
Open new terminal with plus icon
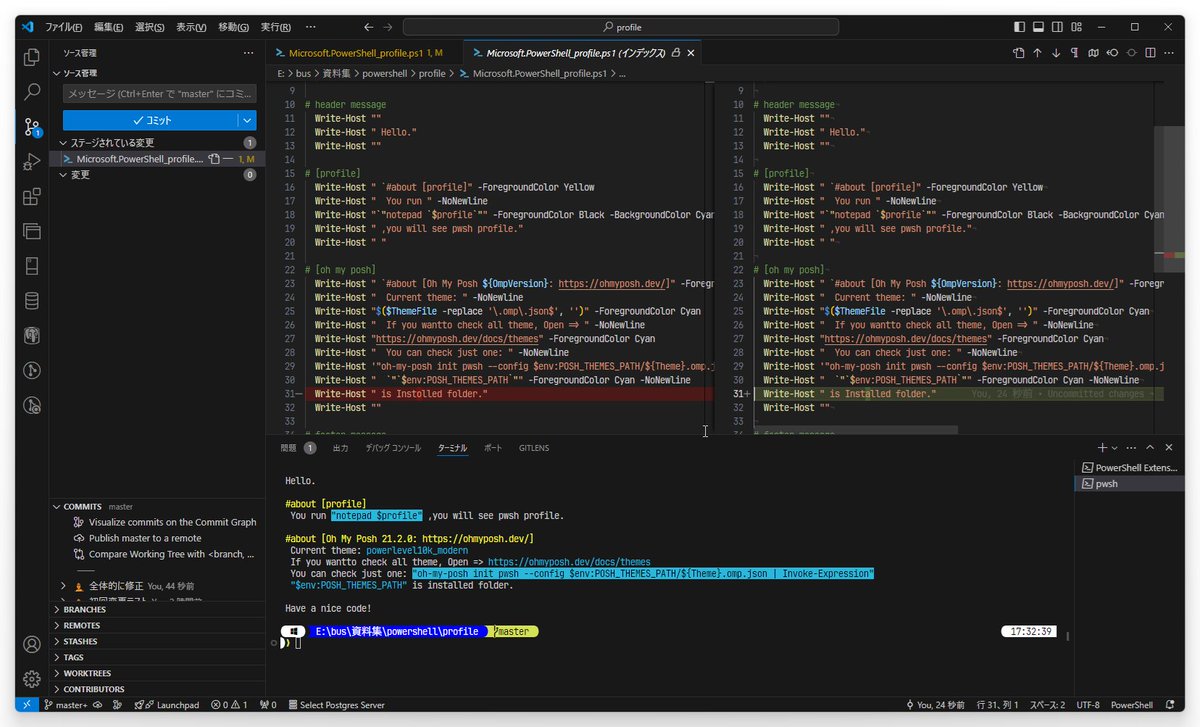pyautogui.click(x=1102, y=448)
